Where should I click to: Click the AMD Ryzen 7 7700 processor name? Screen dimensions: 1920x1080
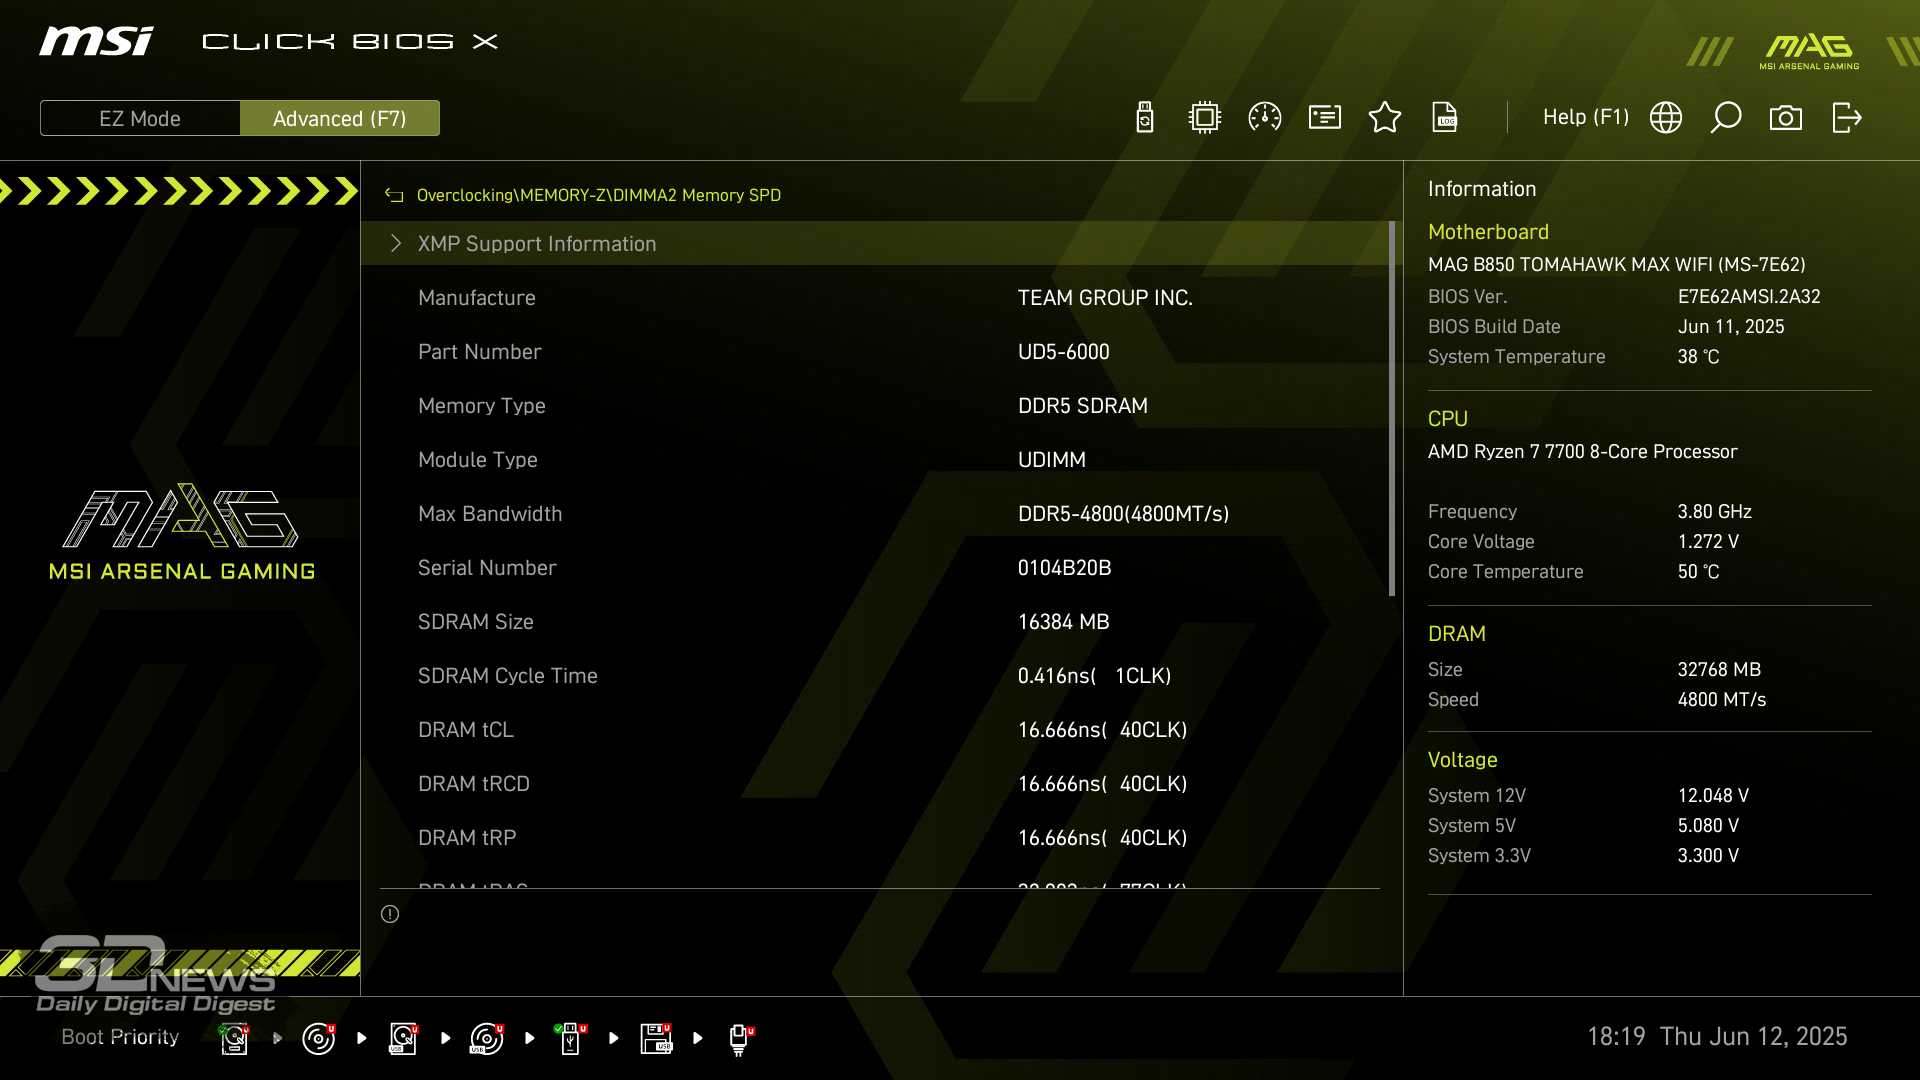click(1582, 452)
